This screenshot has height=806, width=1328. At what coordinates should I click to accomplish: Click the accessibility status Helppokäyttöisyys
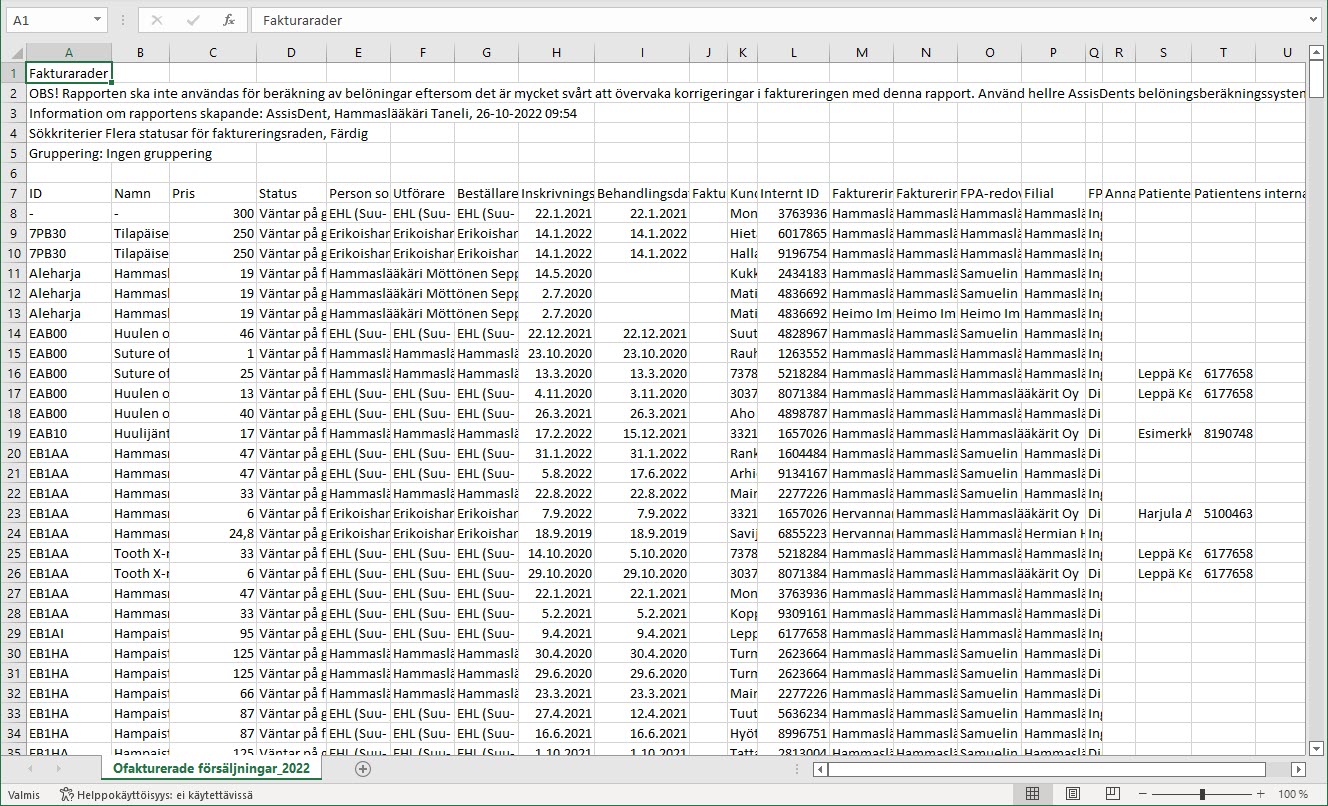click(165, 794)
